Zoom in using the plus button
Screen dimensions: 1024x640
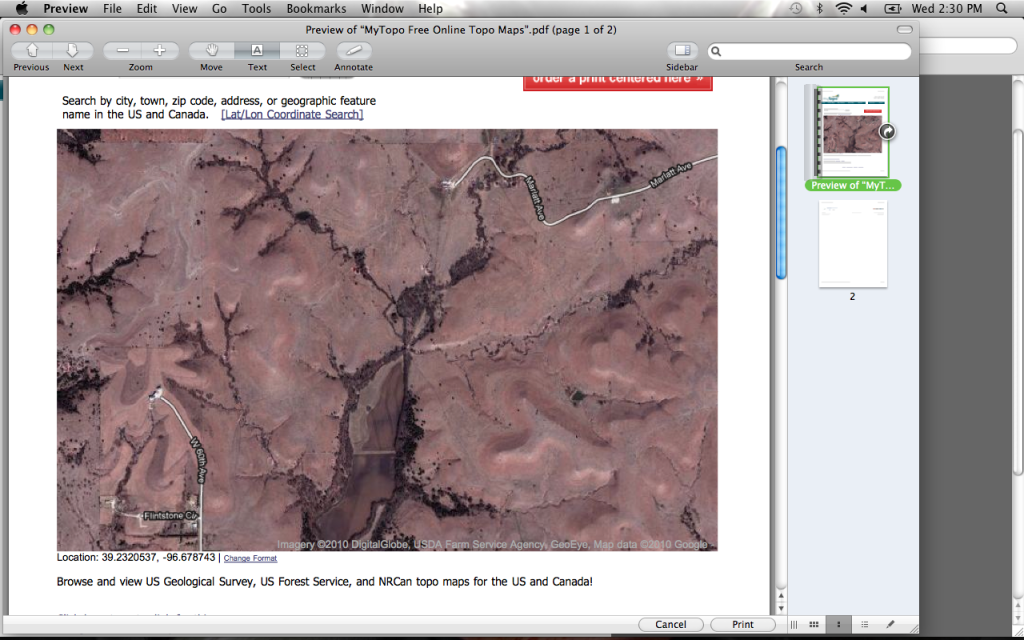(159, 50)
